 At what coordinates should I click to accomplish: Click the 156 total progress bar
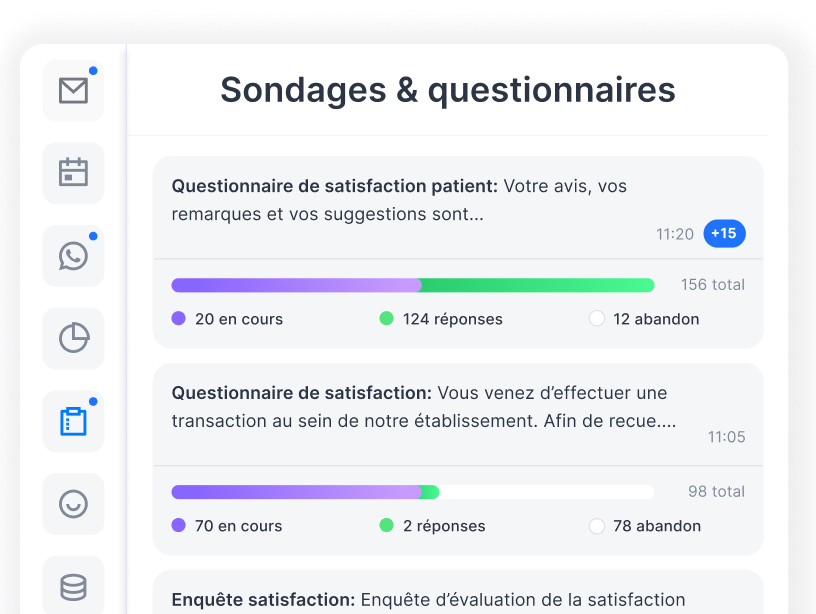[x=412, y=285]
